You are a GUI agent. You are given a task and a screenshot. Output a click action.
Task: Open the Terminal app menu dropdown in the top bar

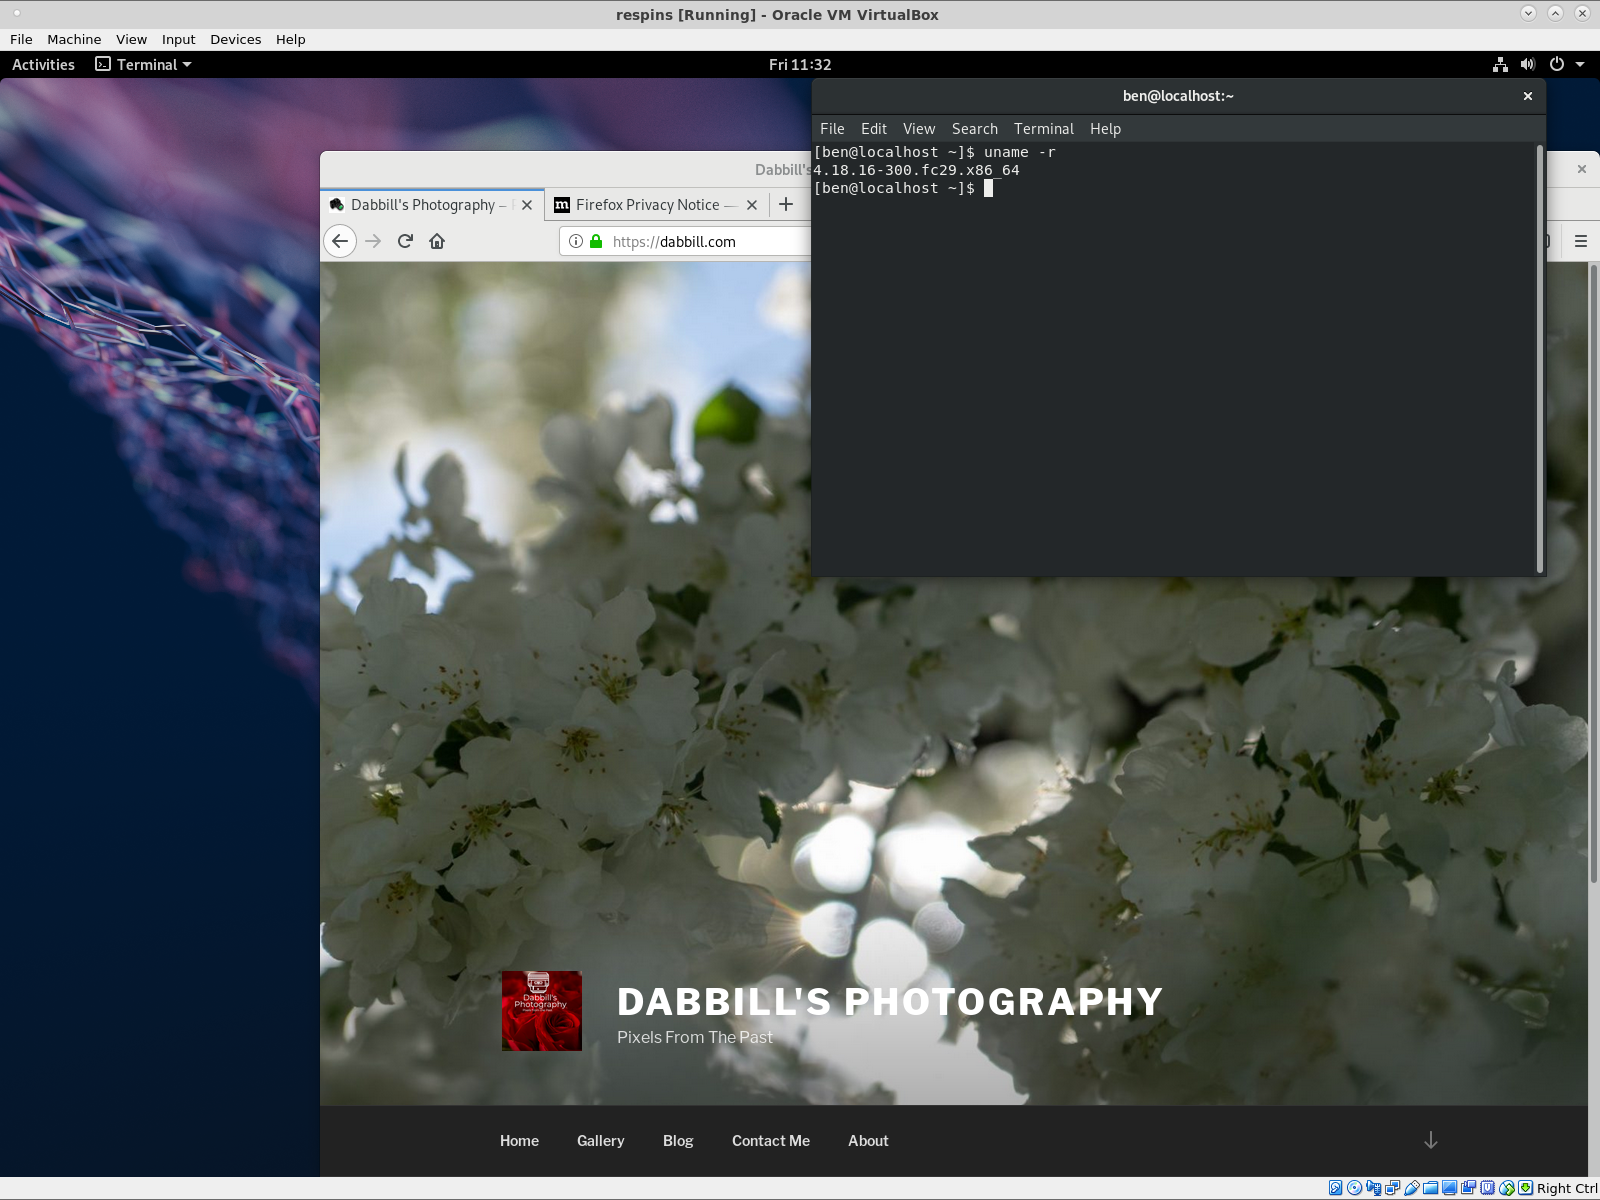(x=143, y=64)
